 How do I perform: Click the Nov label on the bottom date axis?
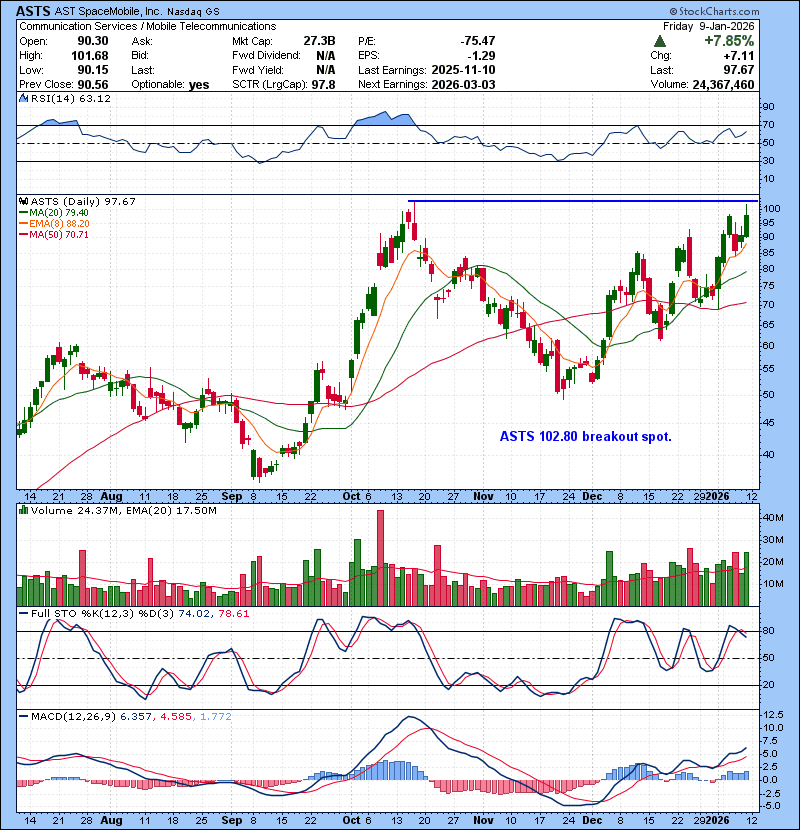click(483, 820)
